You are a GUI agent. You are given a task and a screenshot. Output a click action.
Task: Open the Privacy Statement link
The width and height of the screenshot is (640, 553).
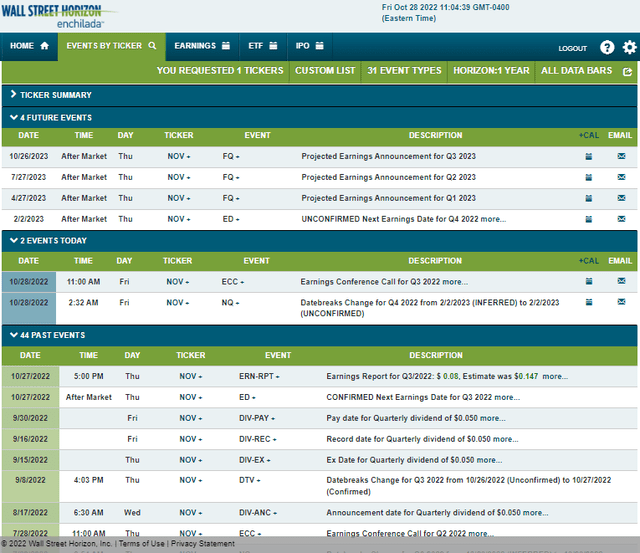(x=202, y=544)
